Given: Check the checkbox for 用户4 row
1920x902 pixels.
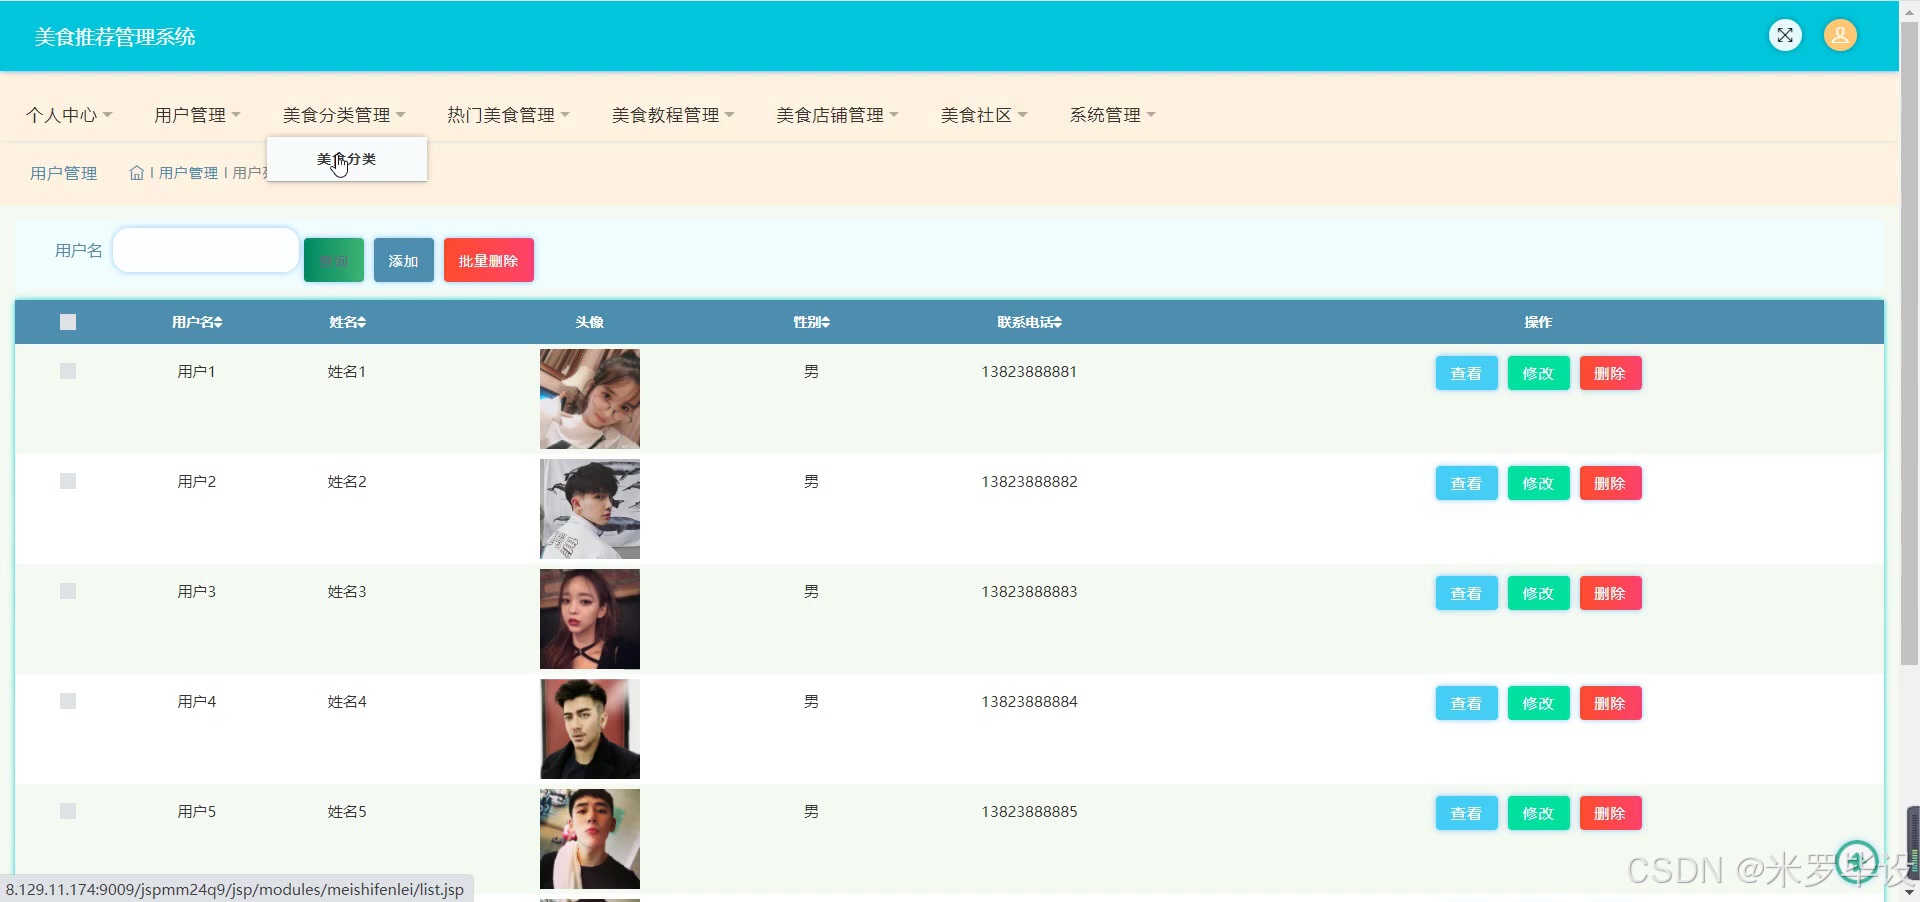Looking at the screenshot, I should coord(68,701).
